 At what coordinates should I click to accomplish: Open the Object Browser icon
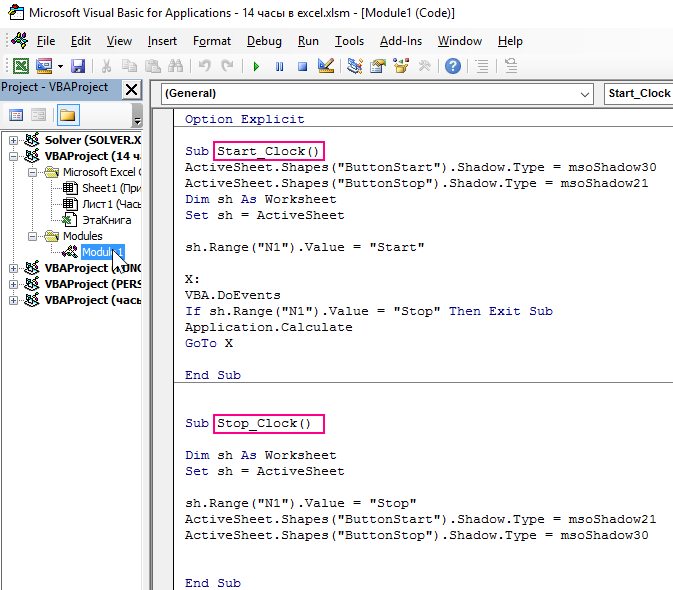401,66
